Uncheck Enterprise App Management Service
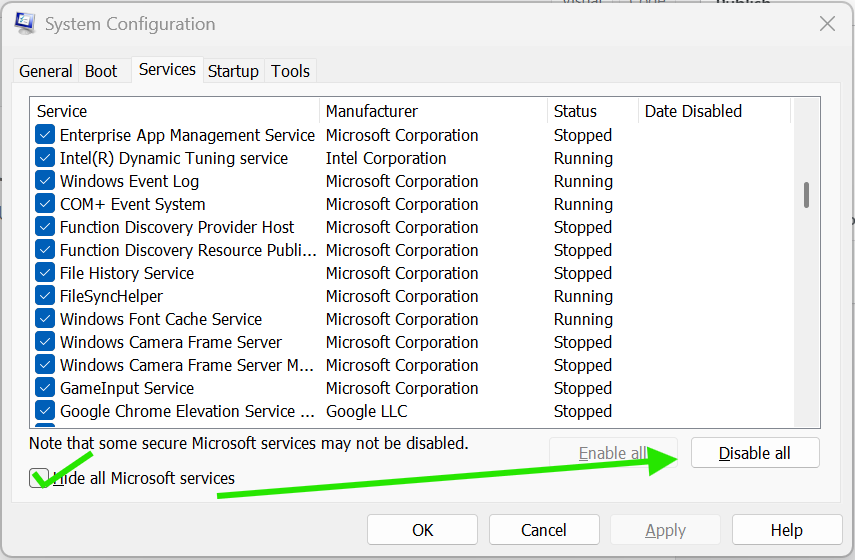Viewport: 855px width, 560px height. tap(45, 135)
